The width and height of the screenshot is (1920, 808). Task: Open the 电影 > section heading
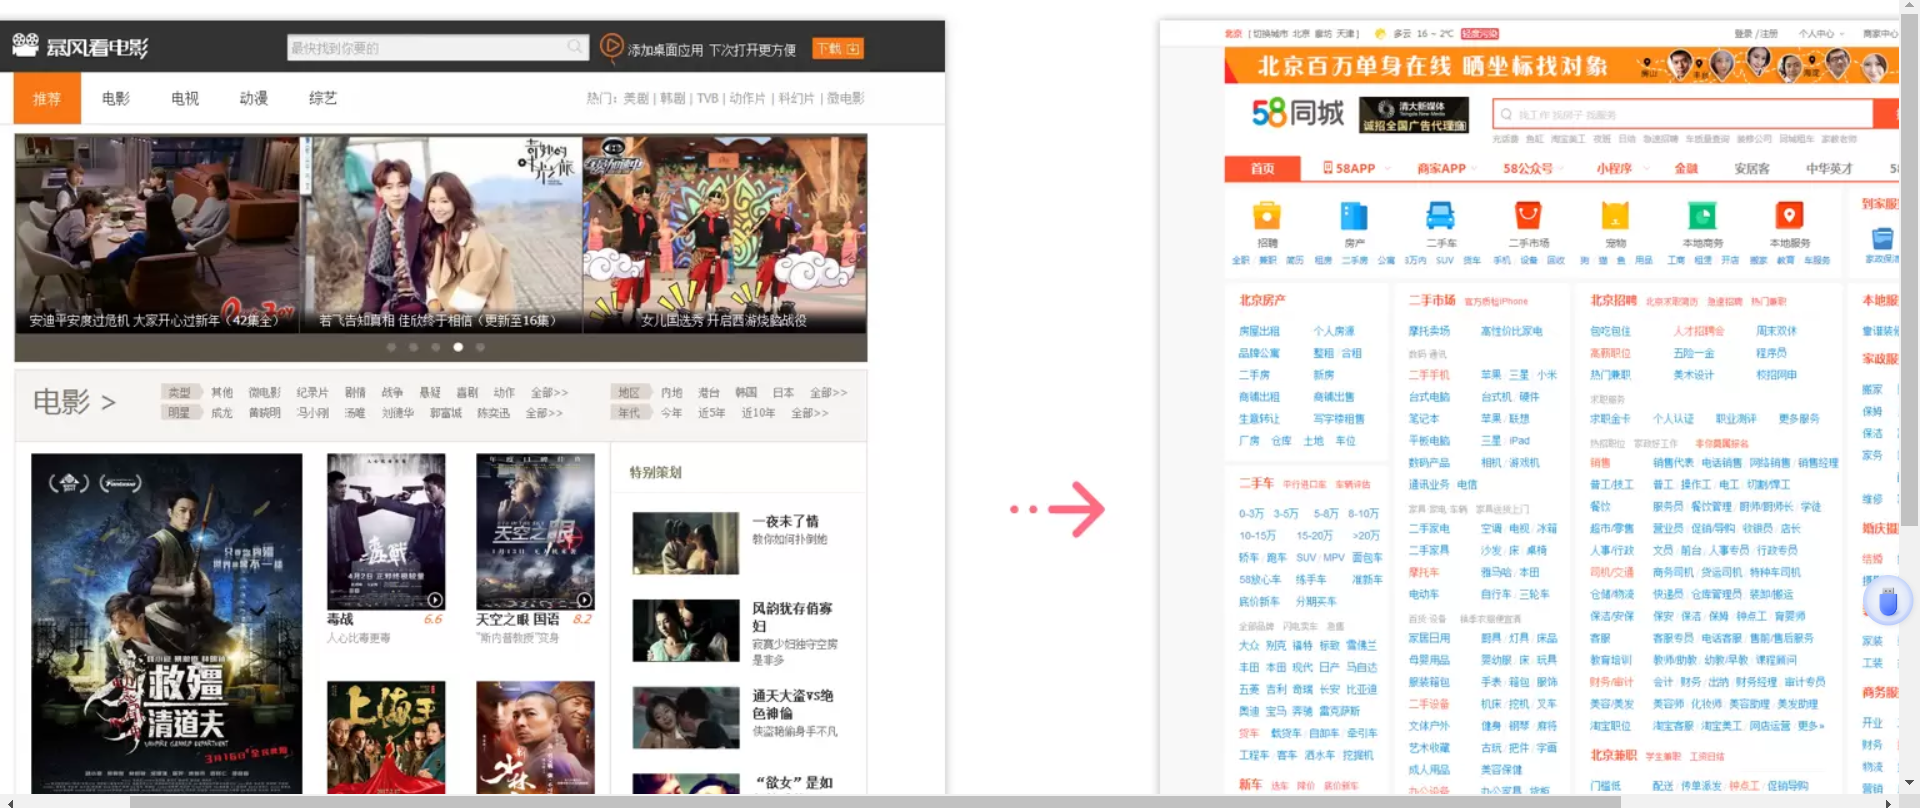click(74, 402)
